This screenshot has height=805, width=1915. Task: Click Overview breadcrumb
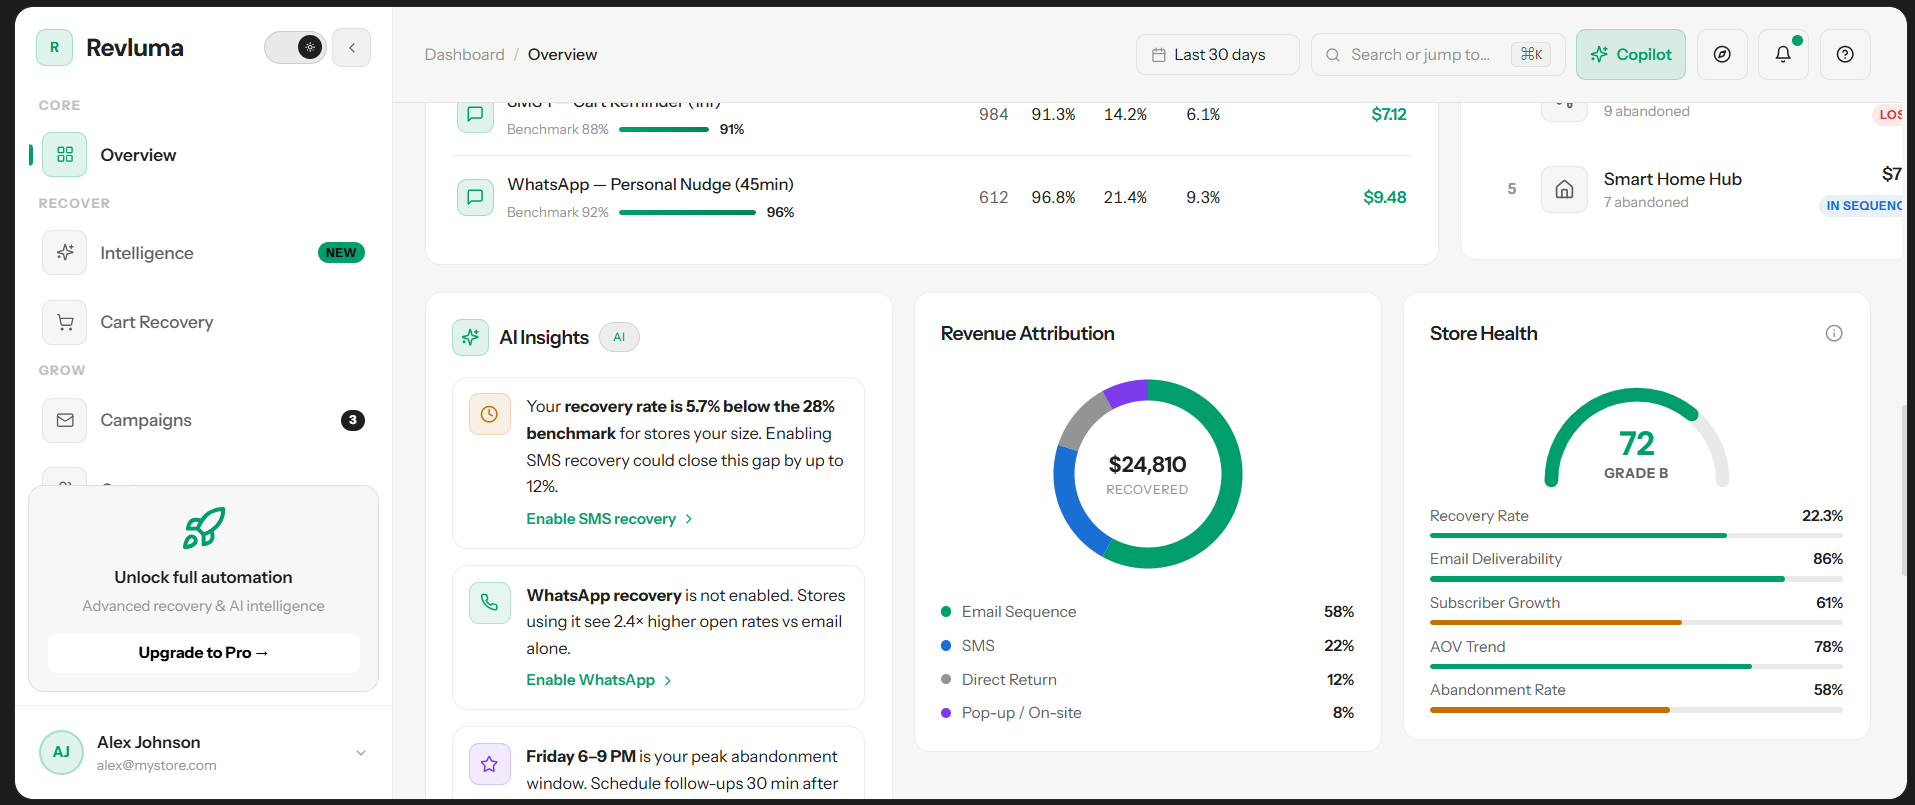pyautogui.click(x=562, y=55)
